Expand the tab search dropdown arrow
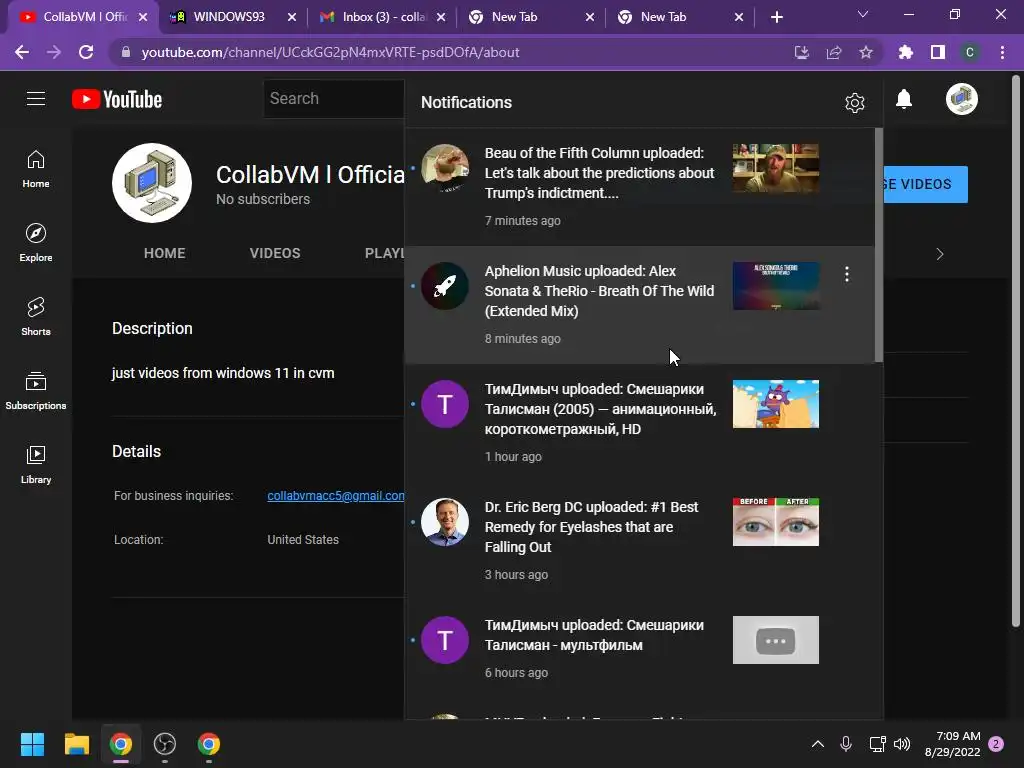Viewport: 1024px width, 768px height. click(863, 14)
